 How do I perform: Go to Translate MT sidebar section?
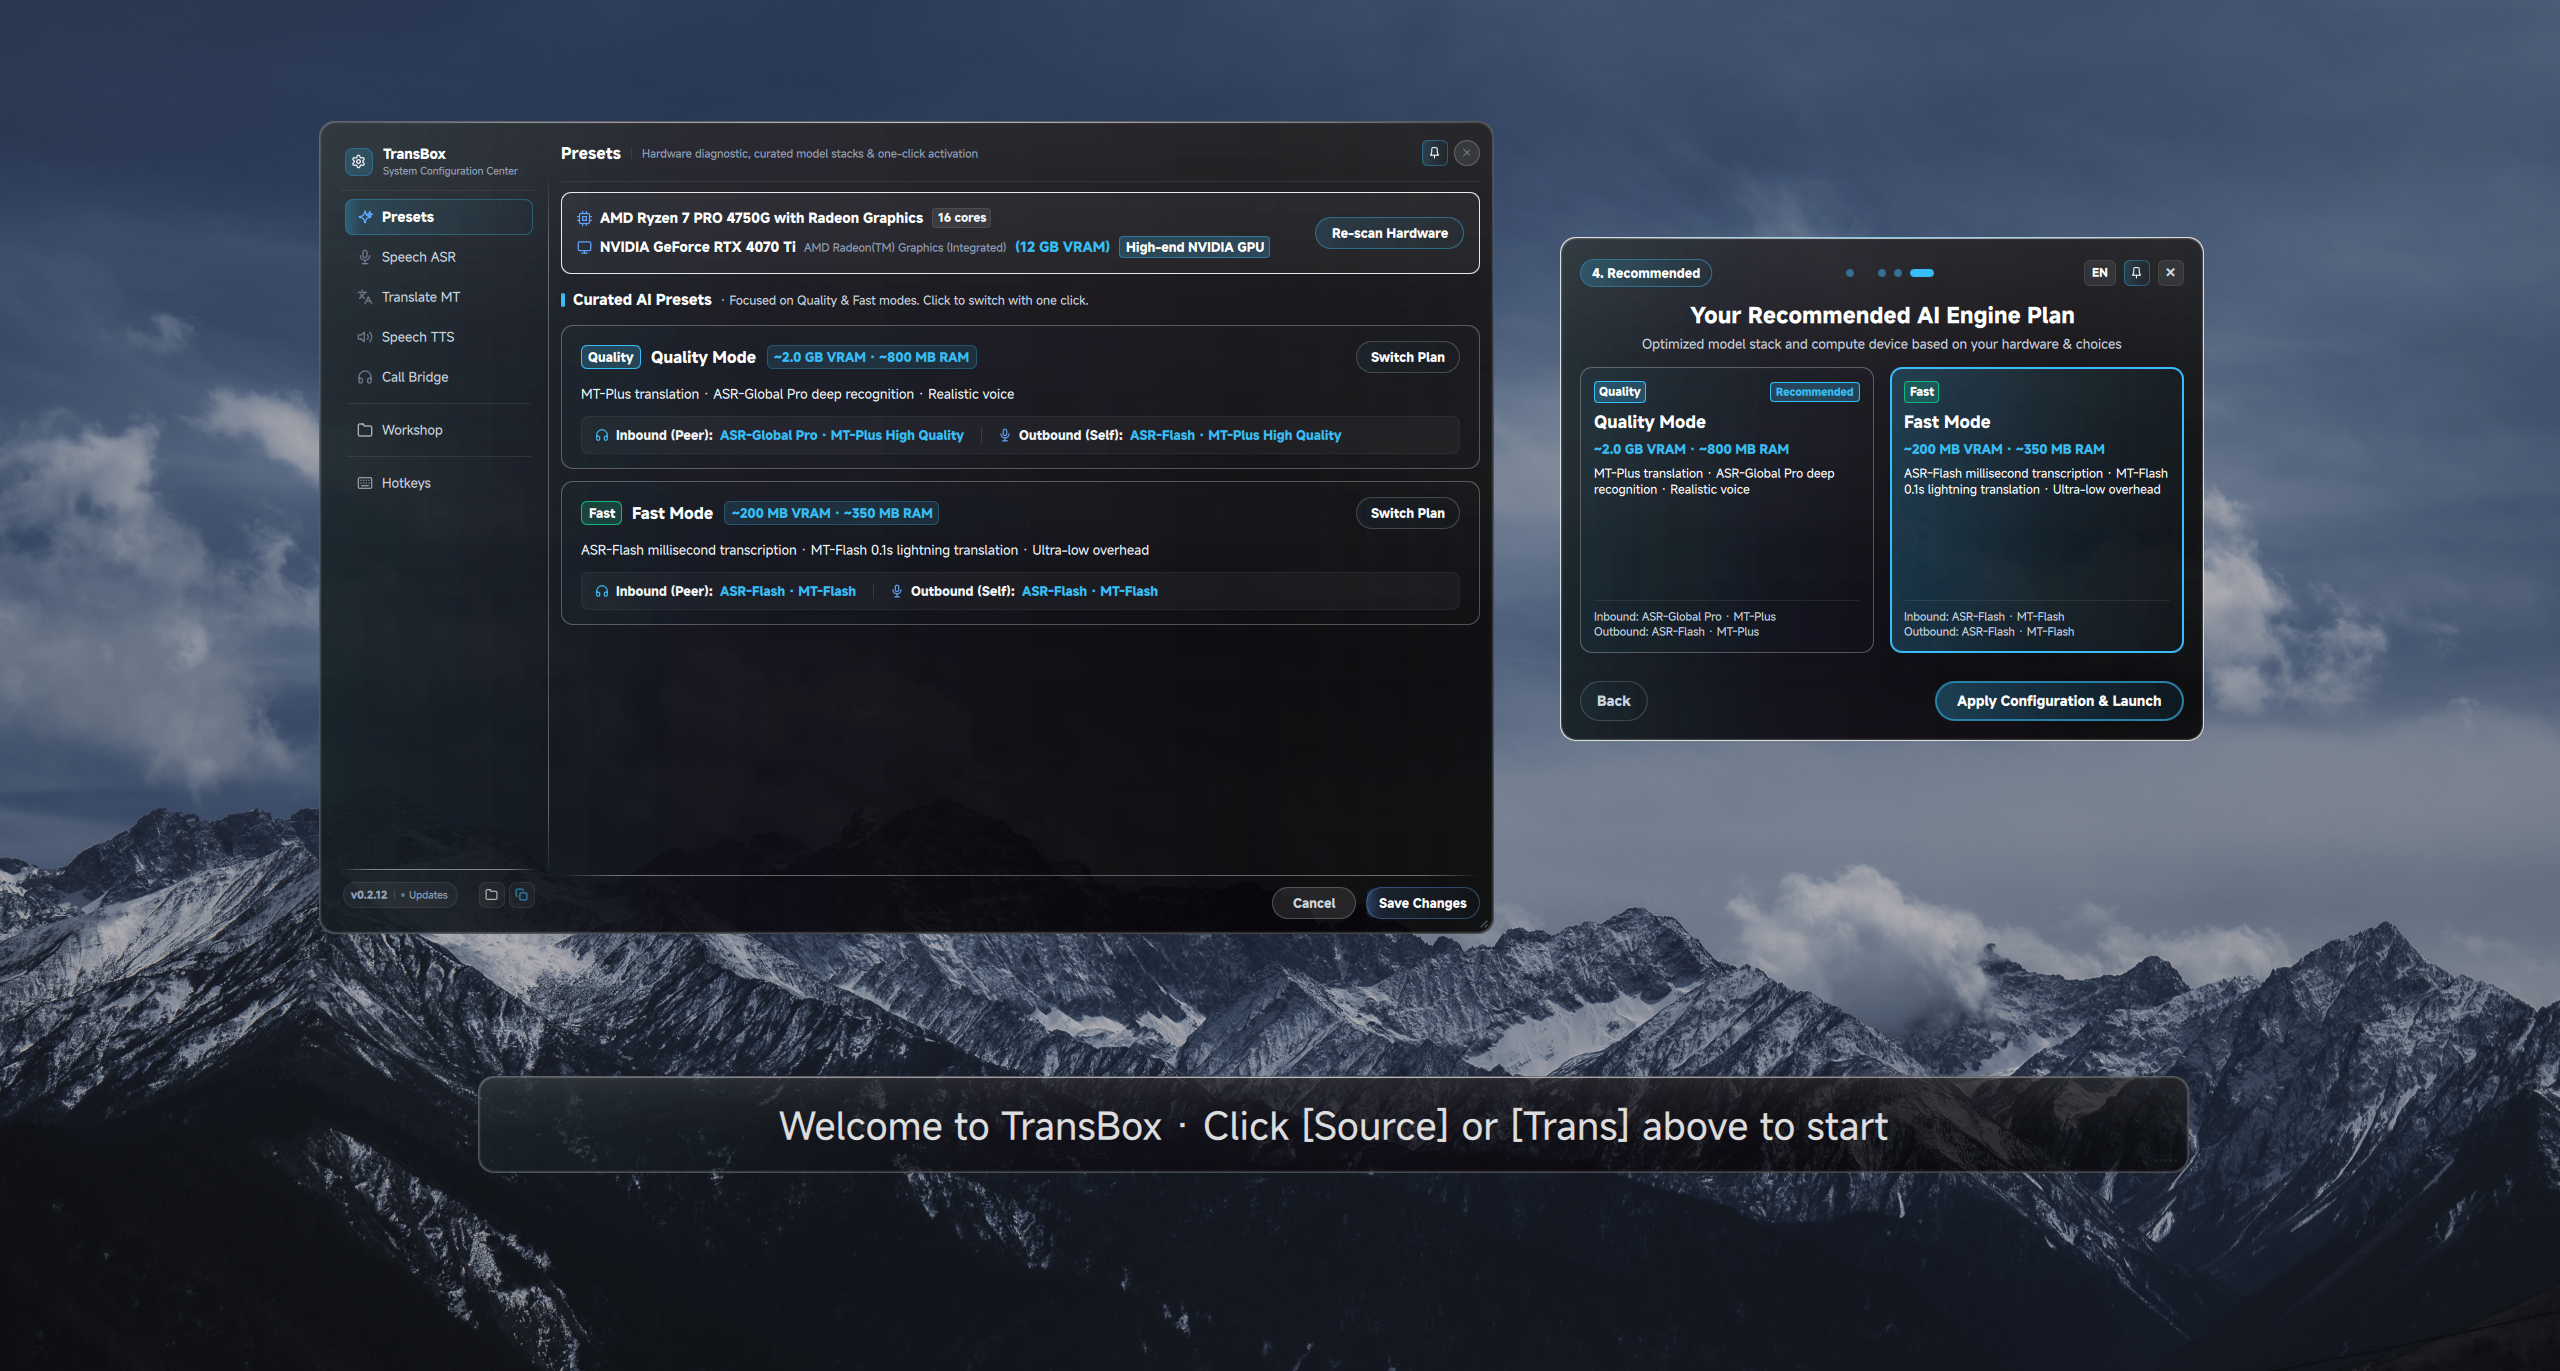click(x=438, y=297)
